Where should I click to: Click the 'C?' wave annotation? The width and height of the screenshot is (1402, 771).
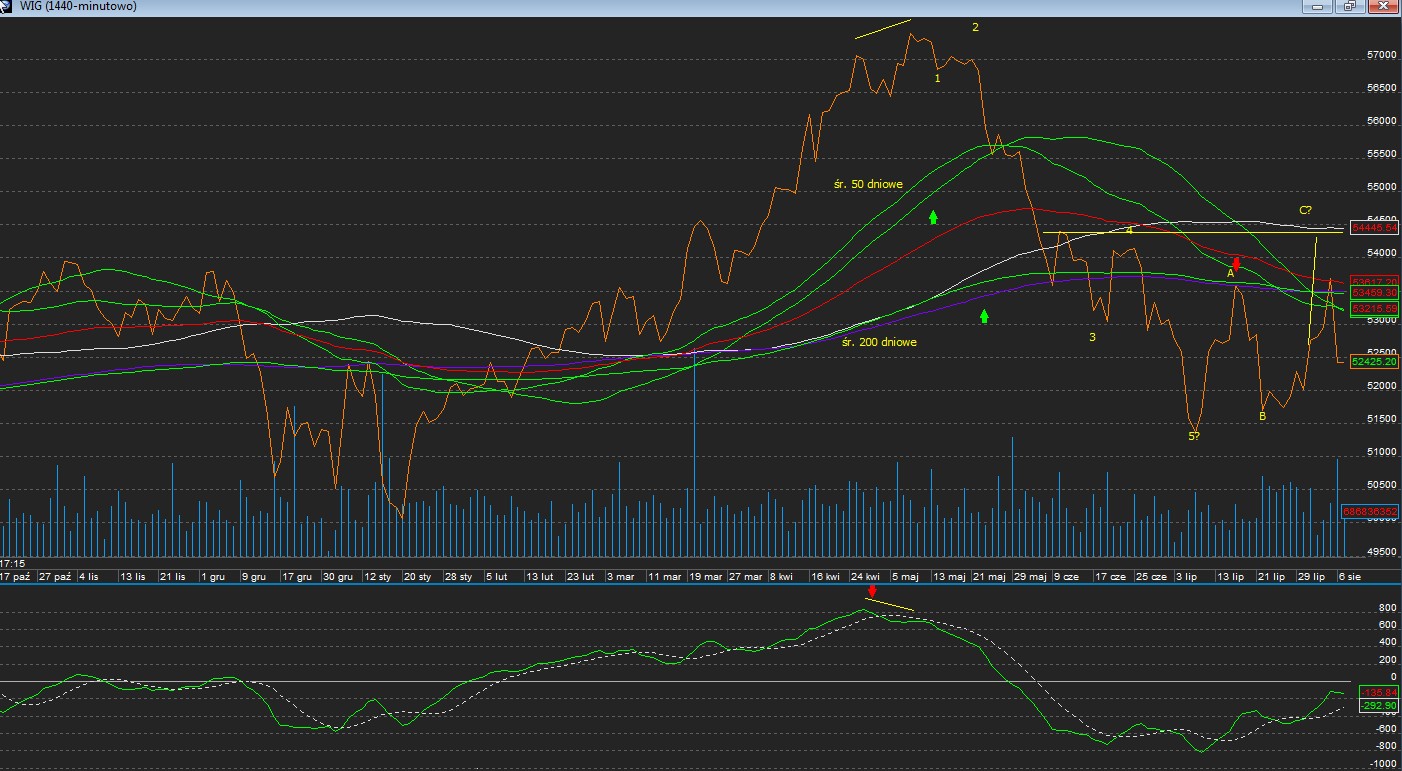point(1305,210)
